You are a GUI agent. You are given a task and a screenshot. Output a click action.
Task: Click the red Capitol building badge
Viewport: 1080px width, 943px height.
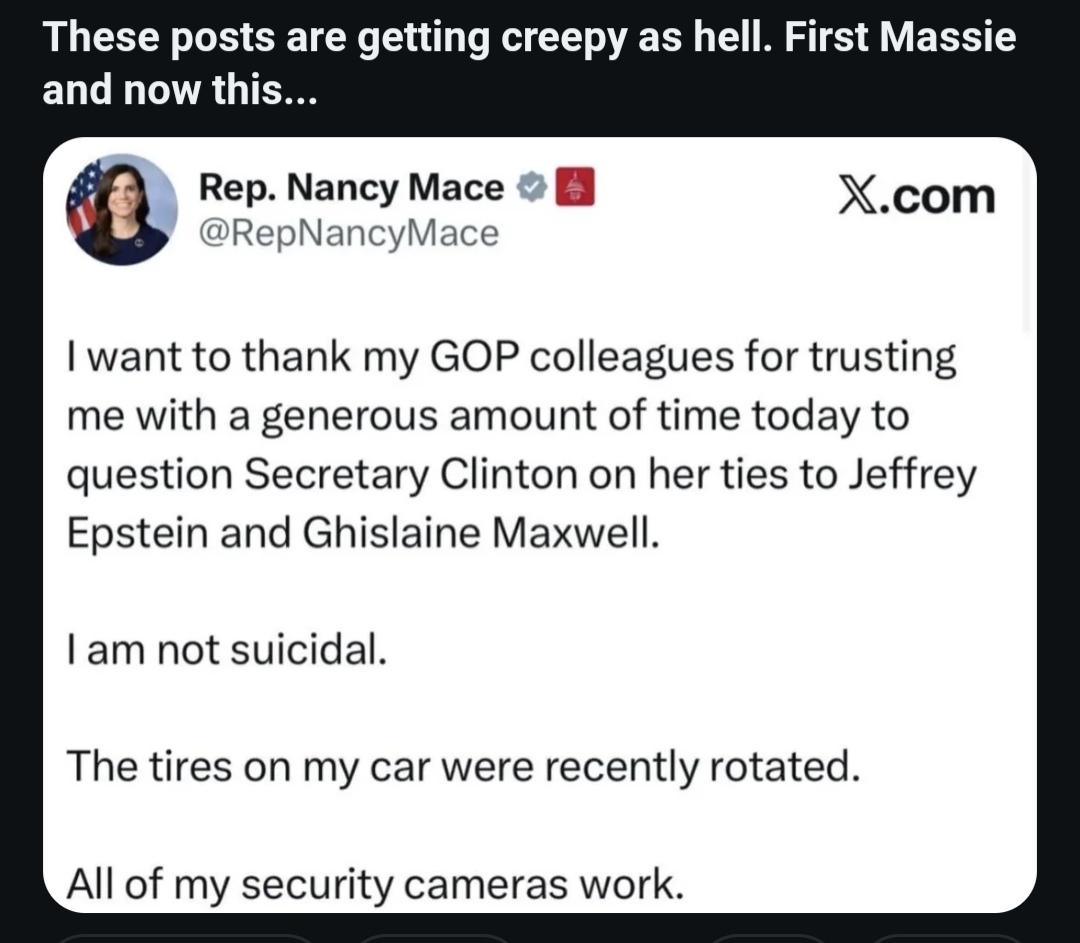tap(575, 187)
